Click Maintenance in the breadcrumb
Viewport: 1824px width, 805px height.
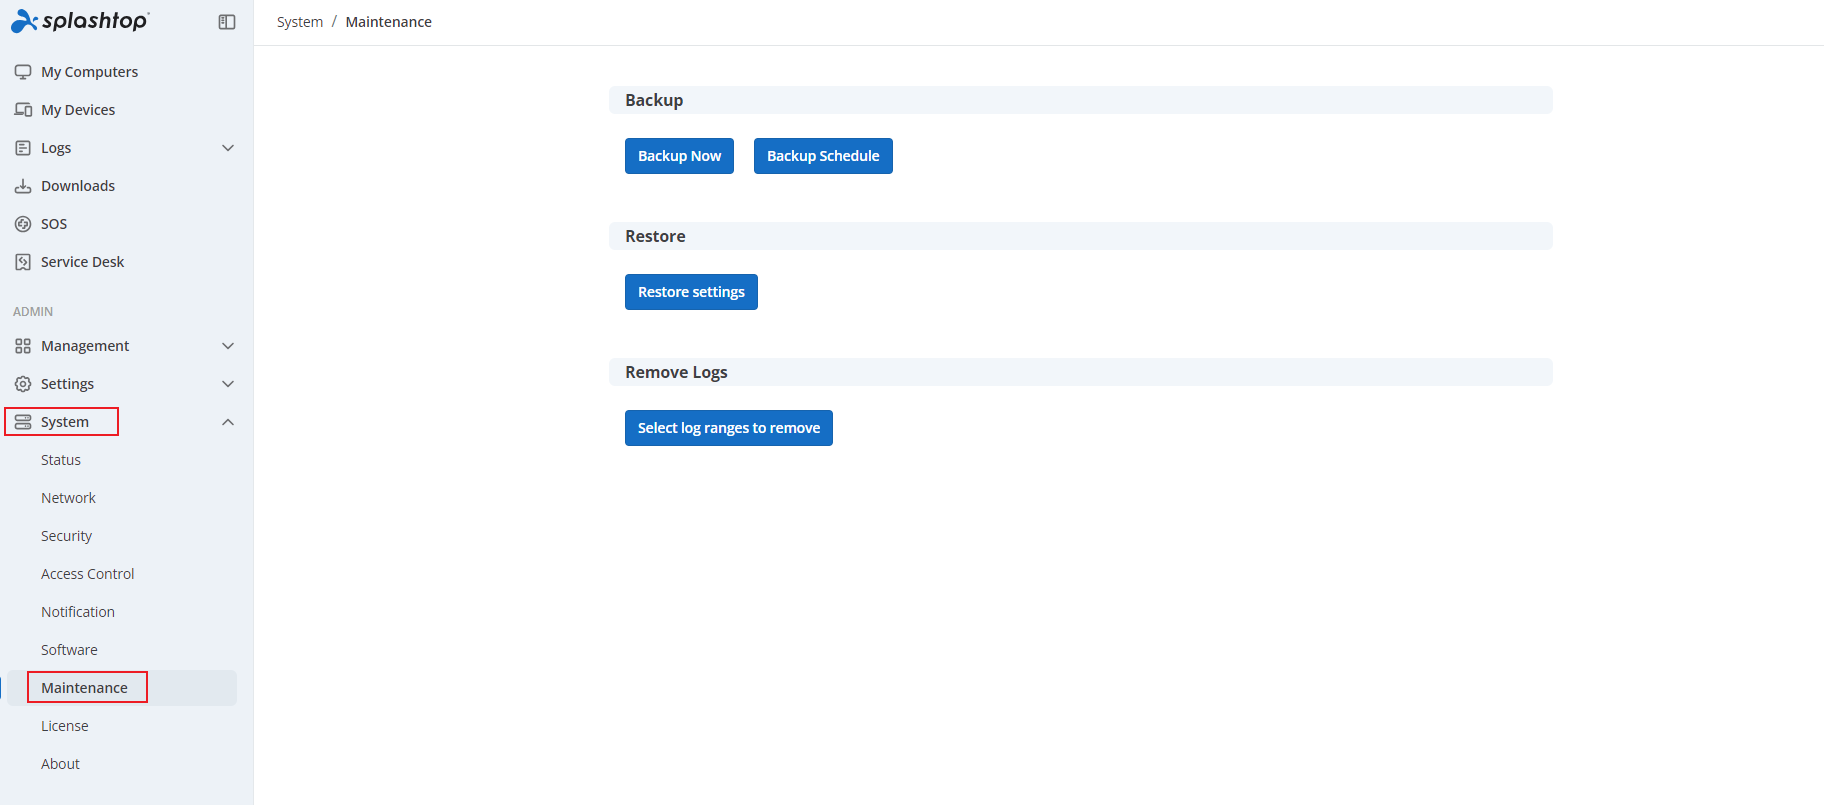[389, 22]
